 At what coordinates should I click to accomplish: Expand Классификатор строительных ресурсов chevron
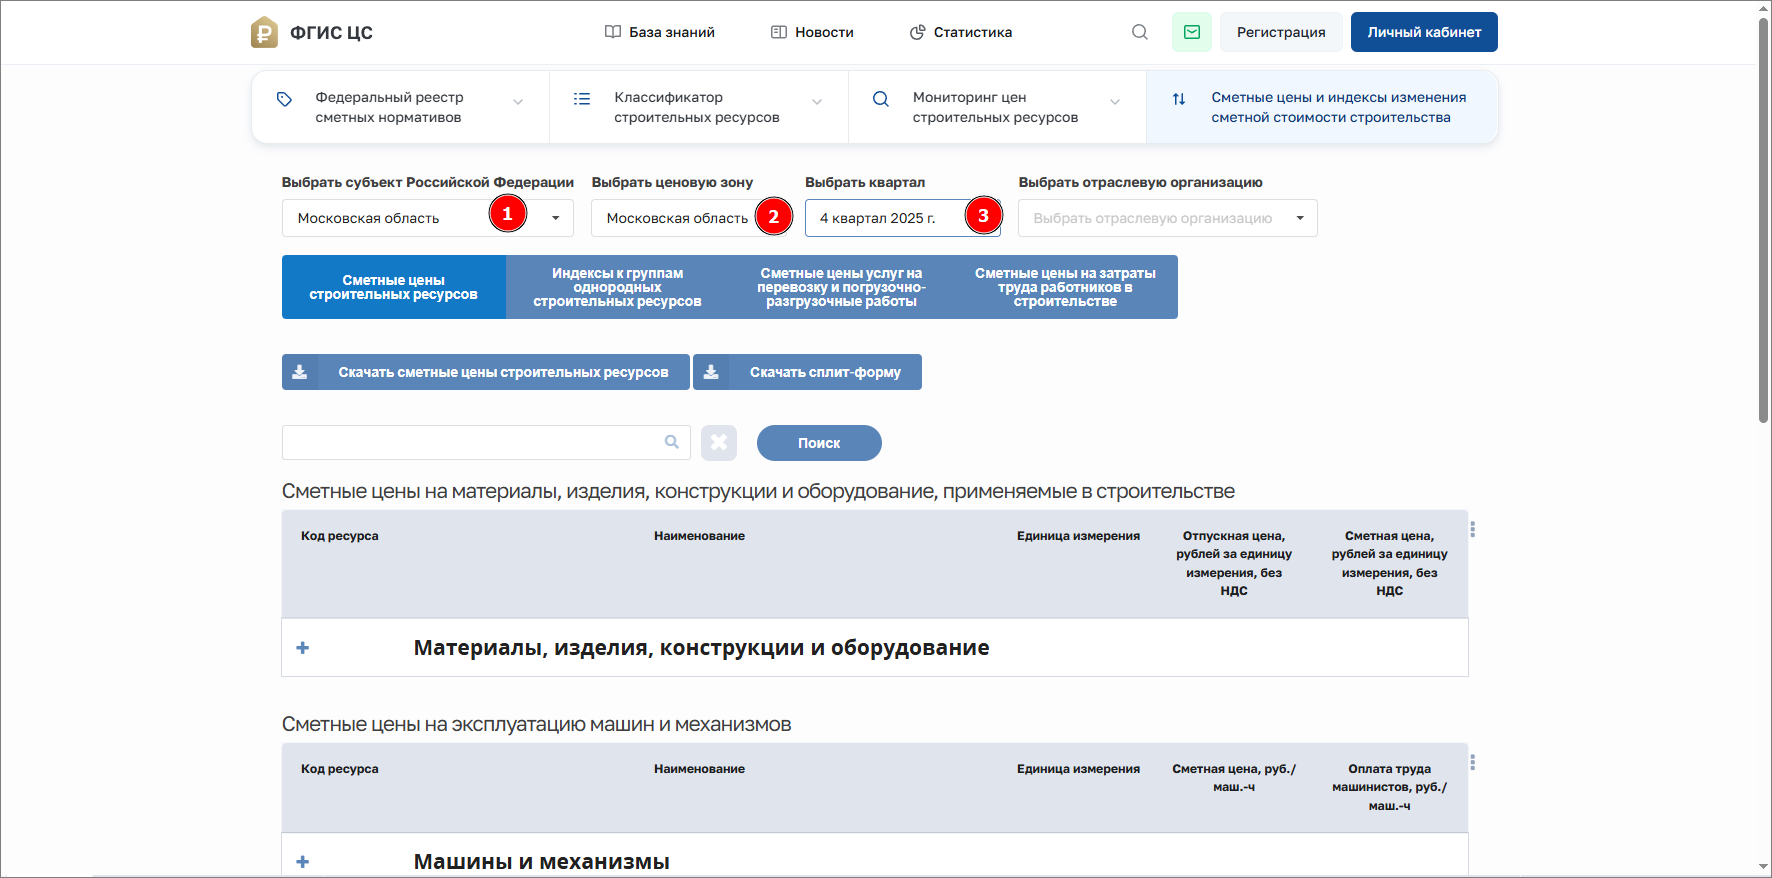pos(817,102)
